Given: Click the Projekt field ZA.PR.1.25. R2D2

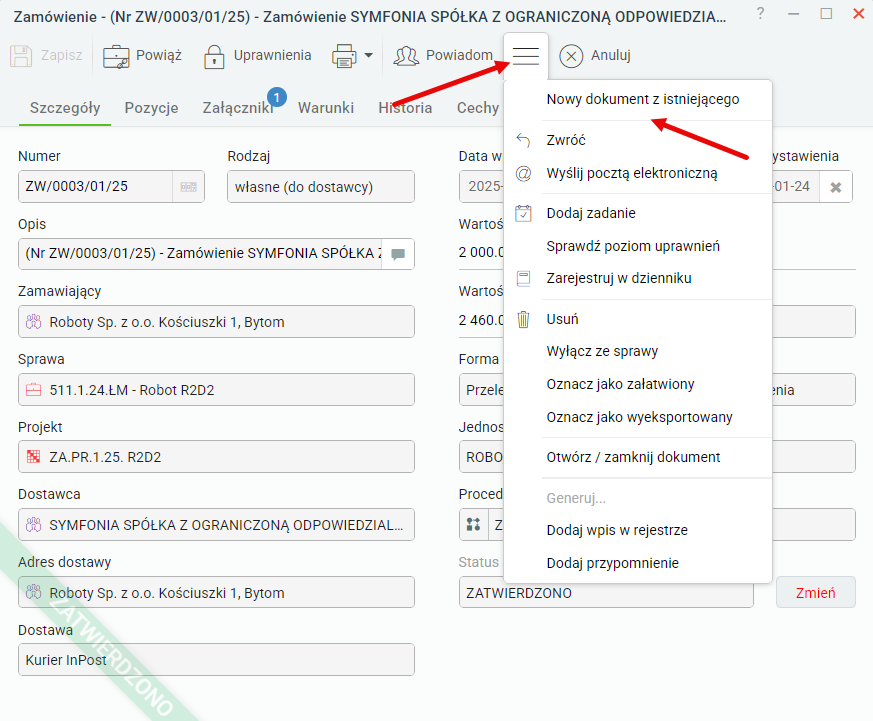Looking at the screenshot, I should (216, 457).
